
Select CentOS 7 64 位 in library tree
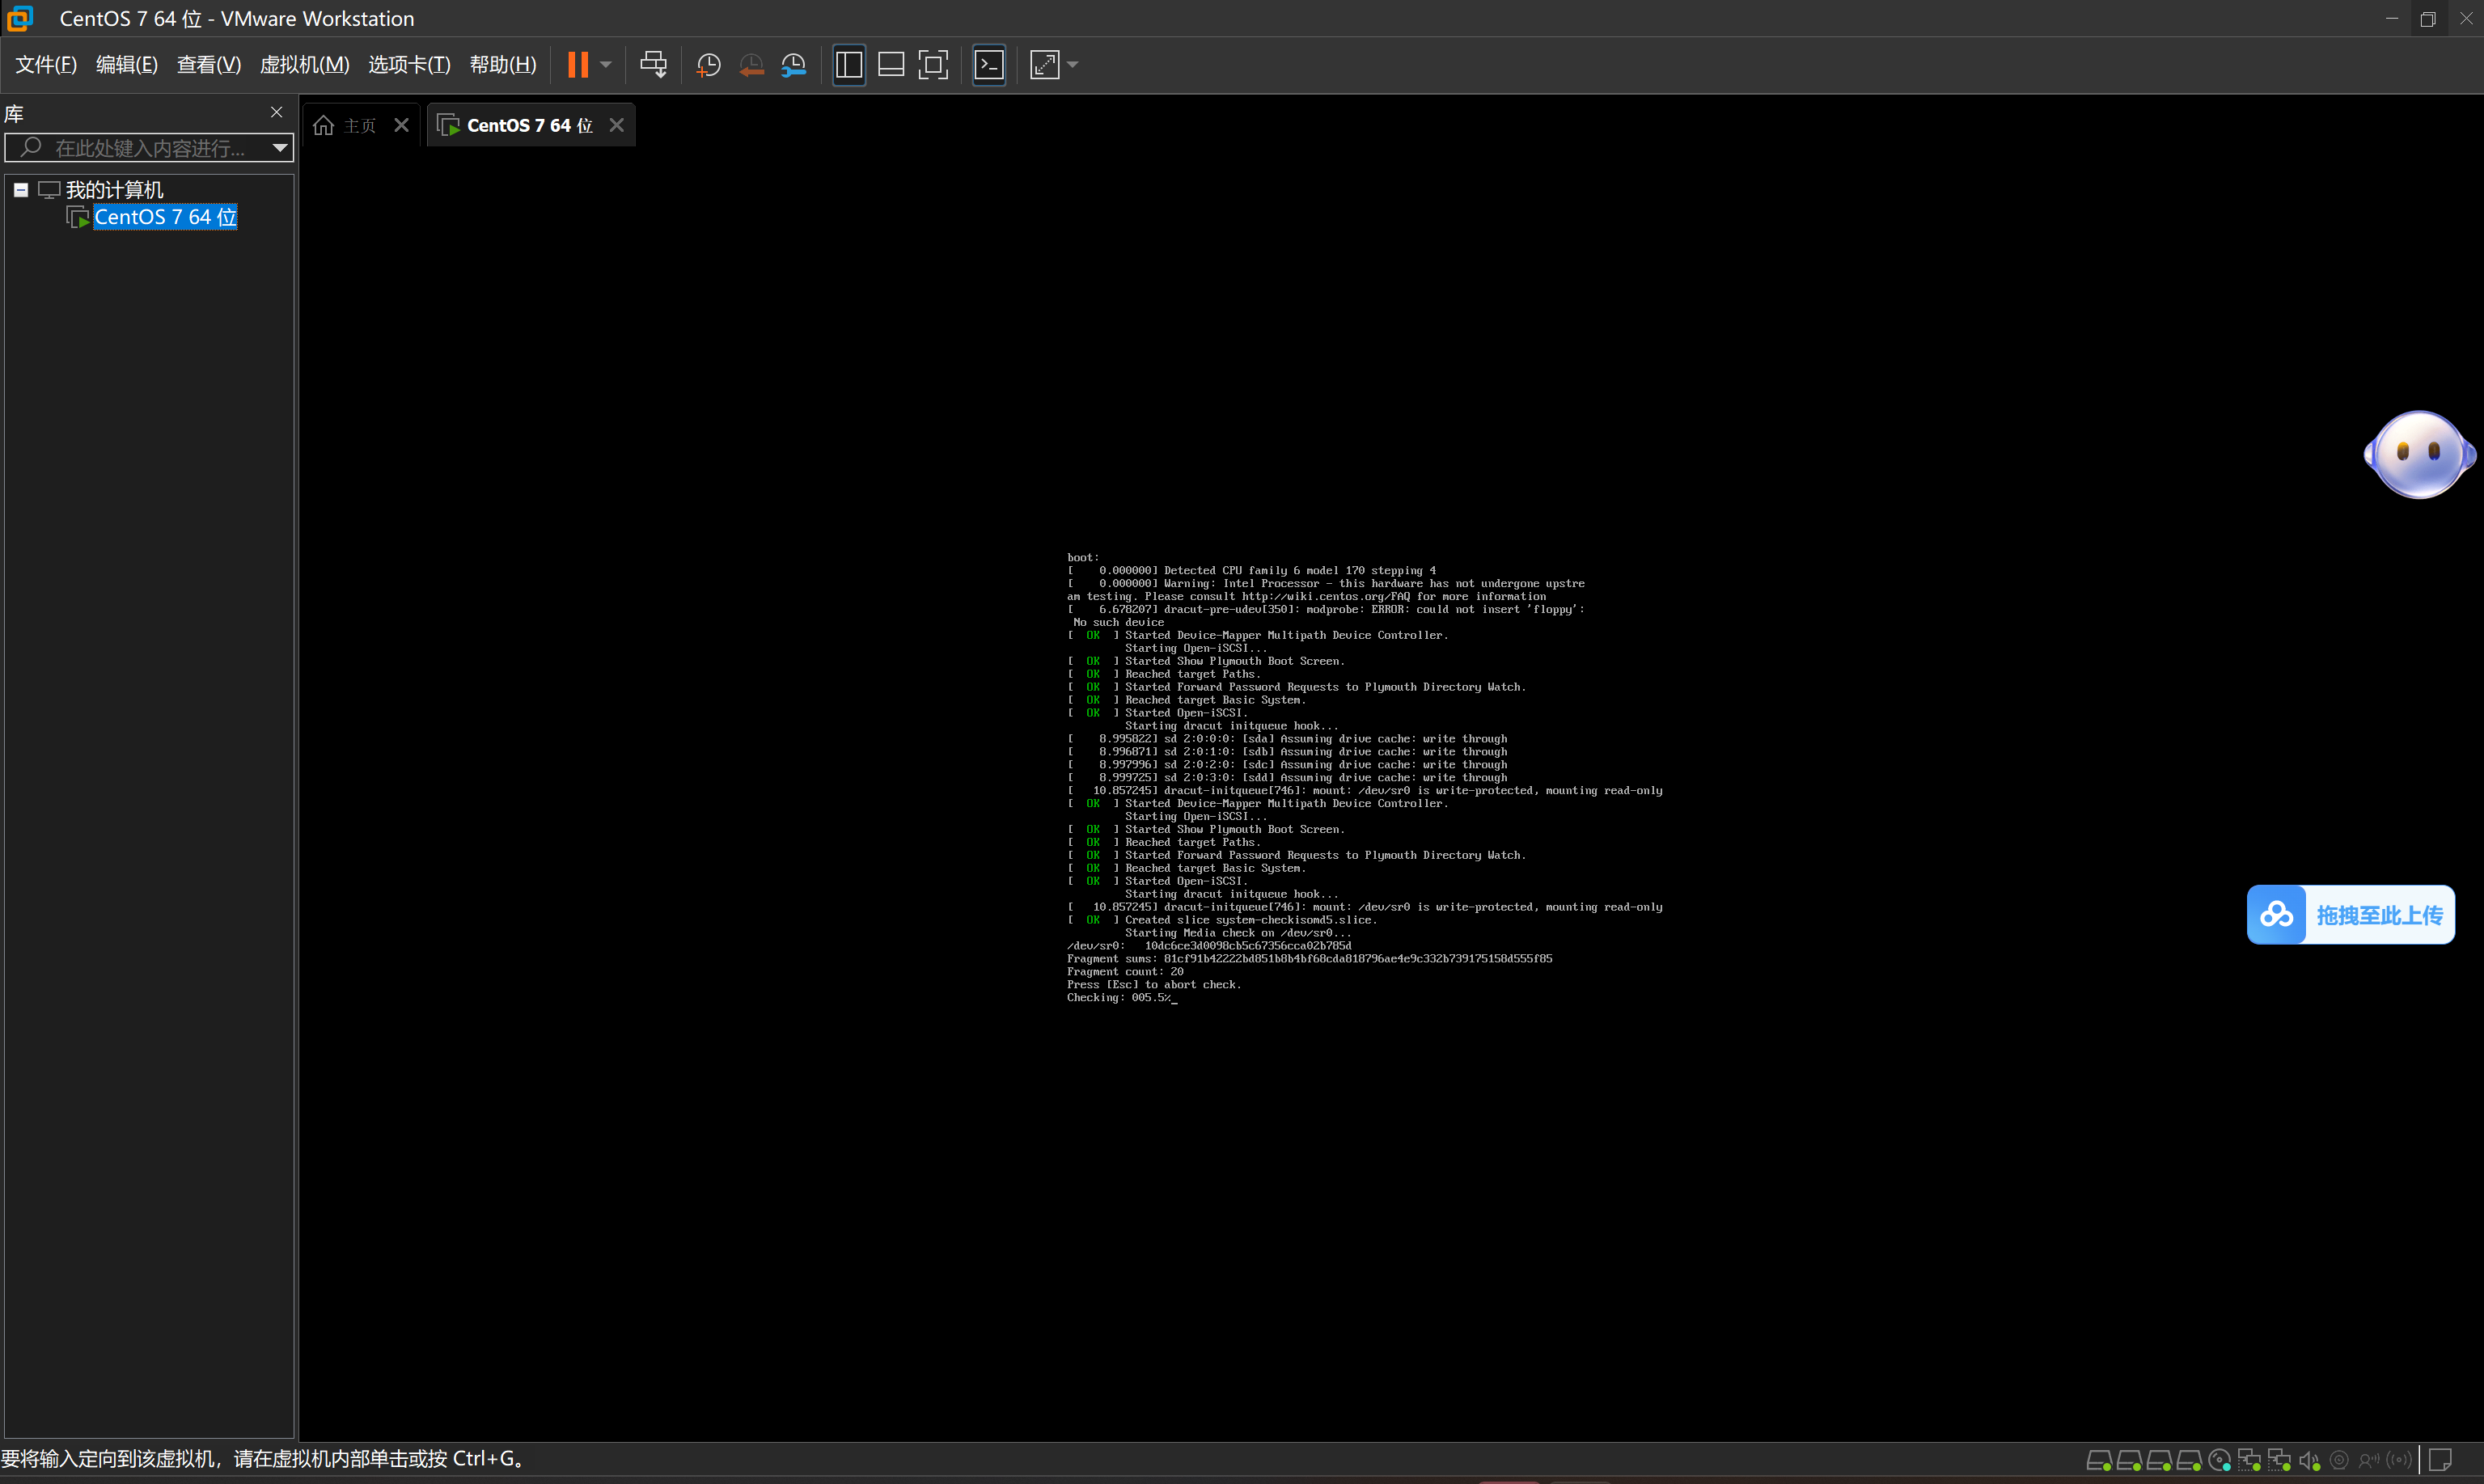tap(165, 216)
